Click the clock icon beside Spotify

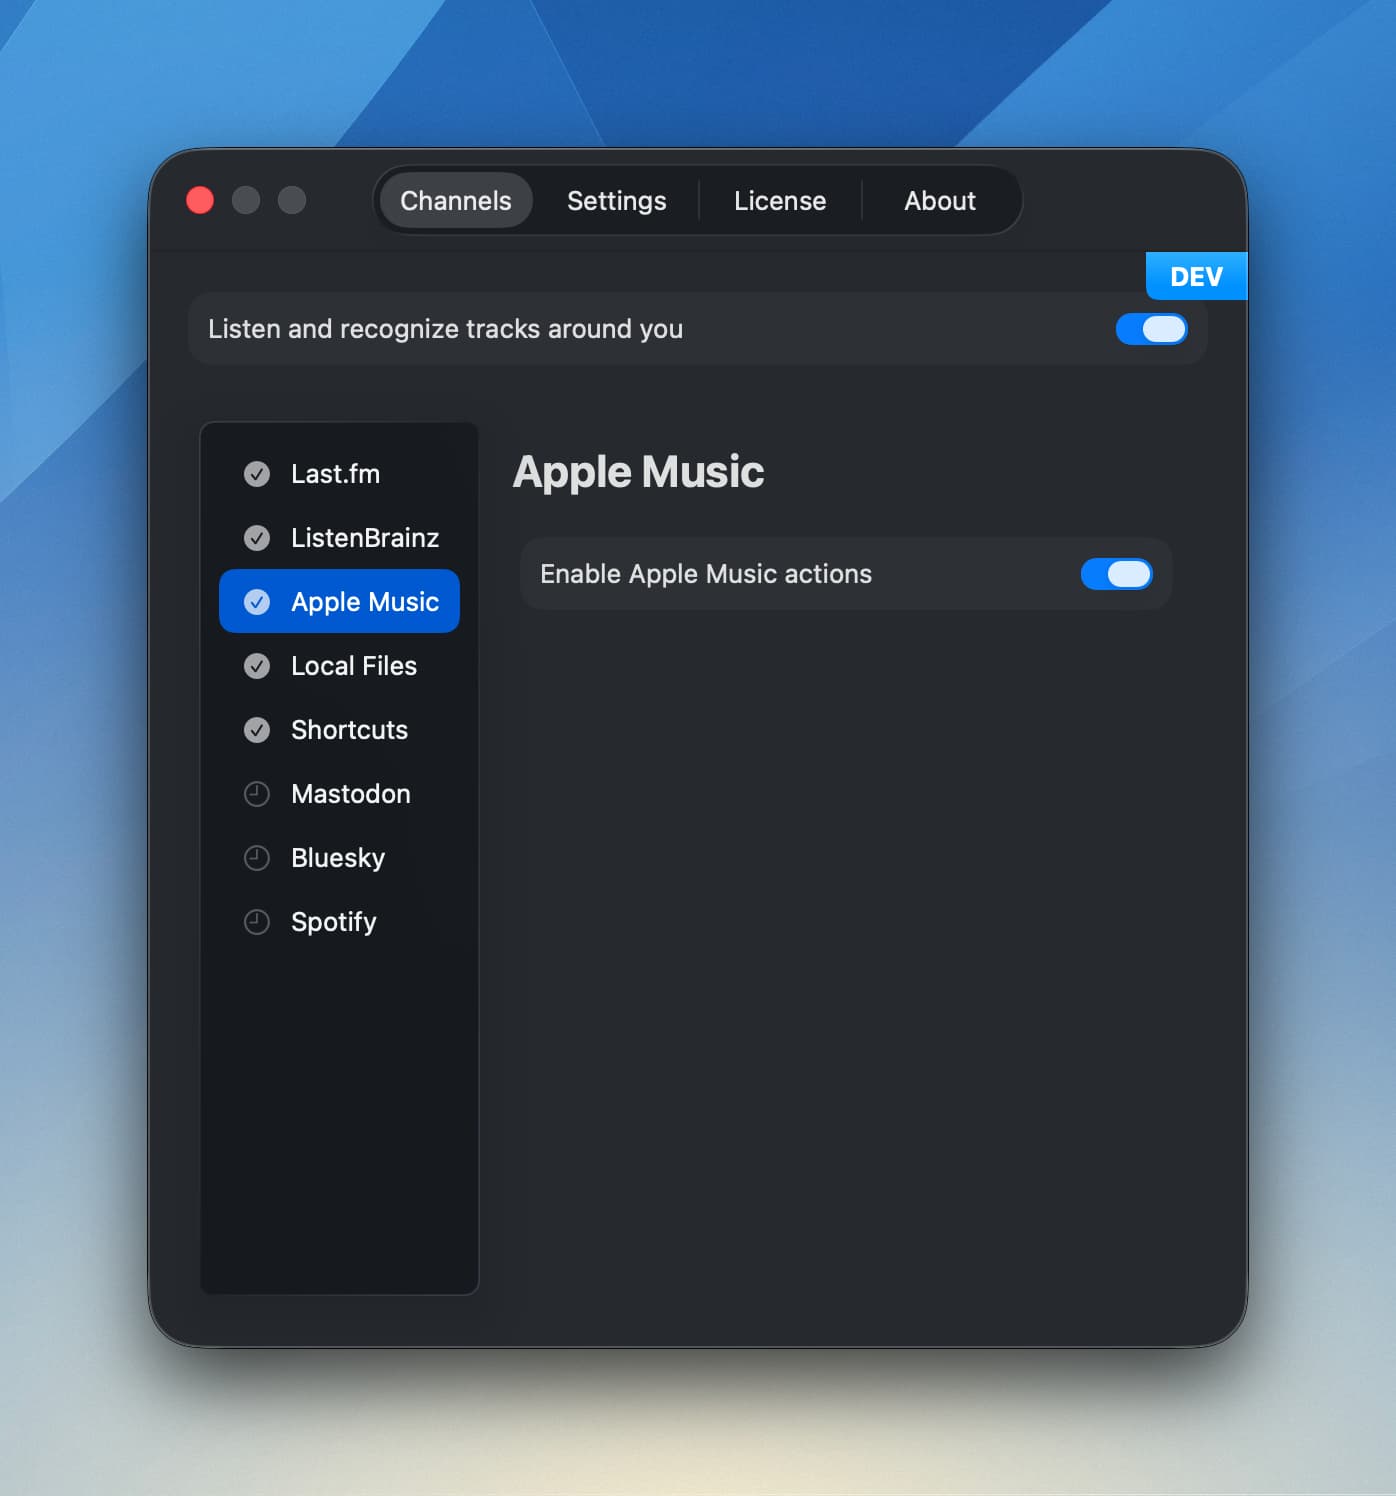click(x=257, y=922)
